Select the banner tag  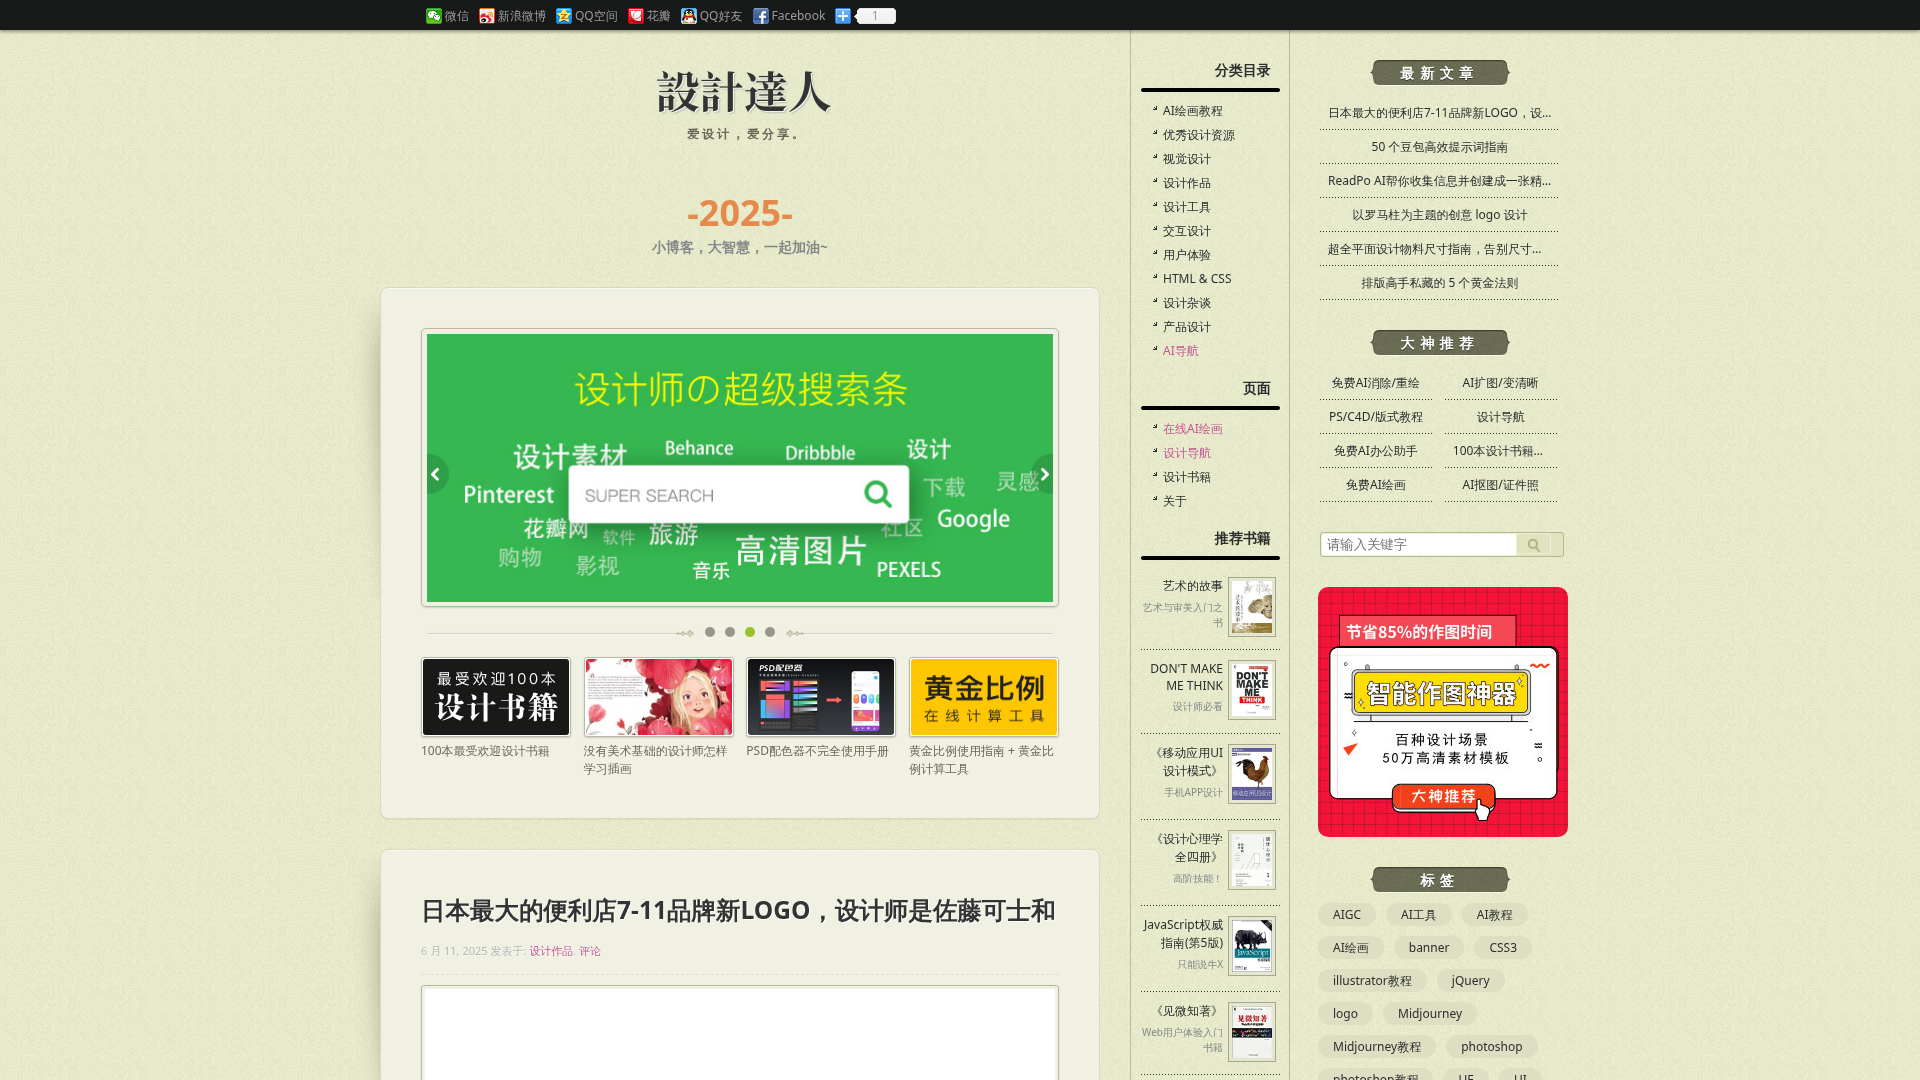click(x=1428, y=948)
